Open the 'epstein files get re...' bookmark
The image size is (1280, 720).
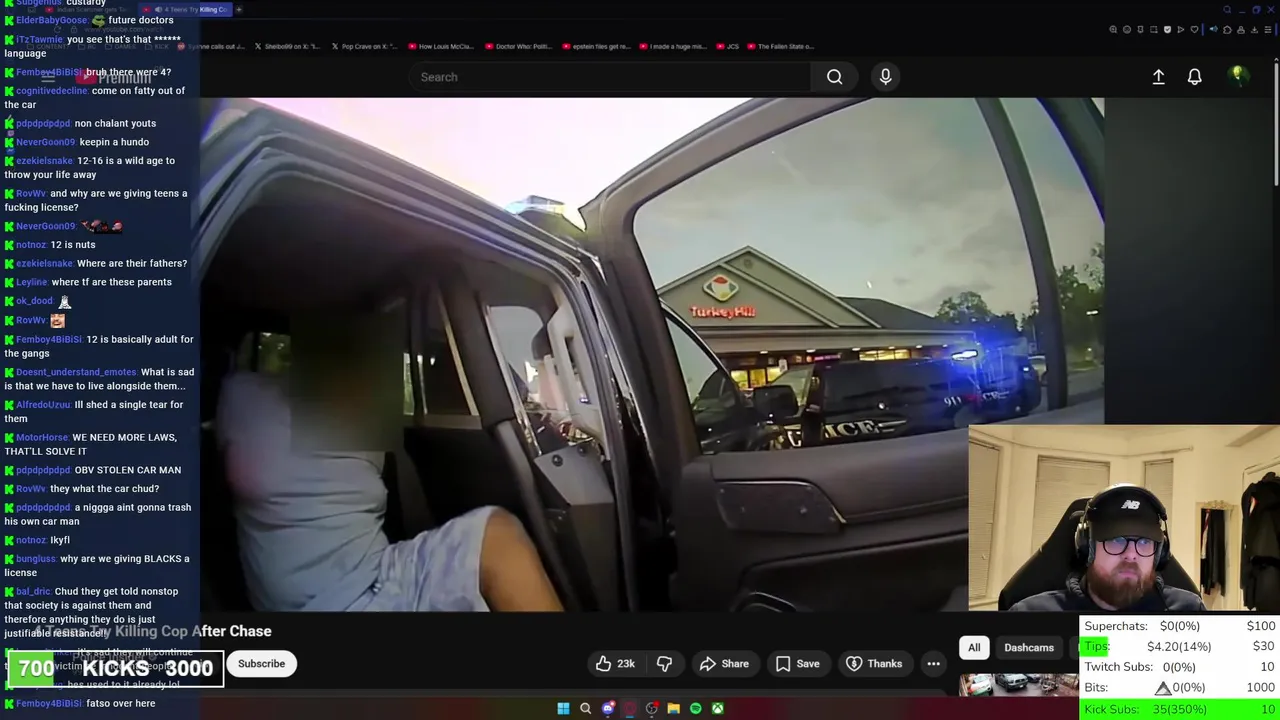click(595, 46)
